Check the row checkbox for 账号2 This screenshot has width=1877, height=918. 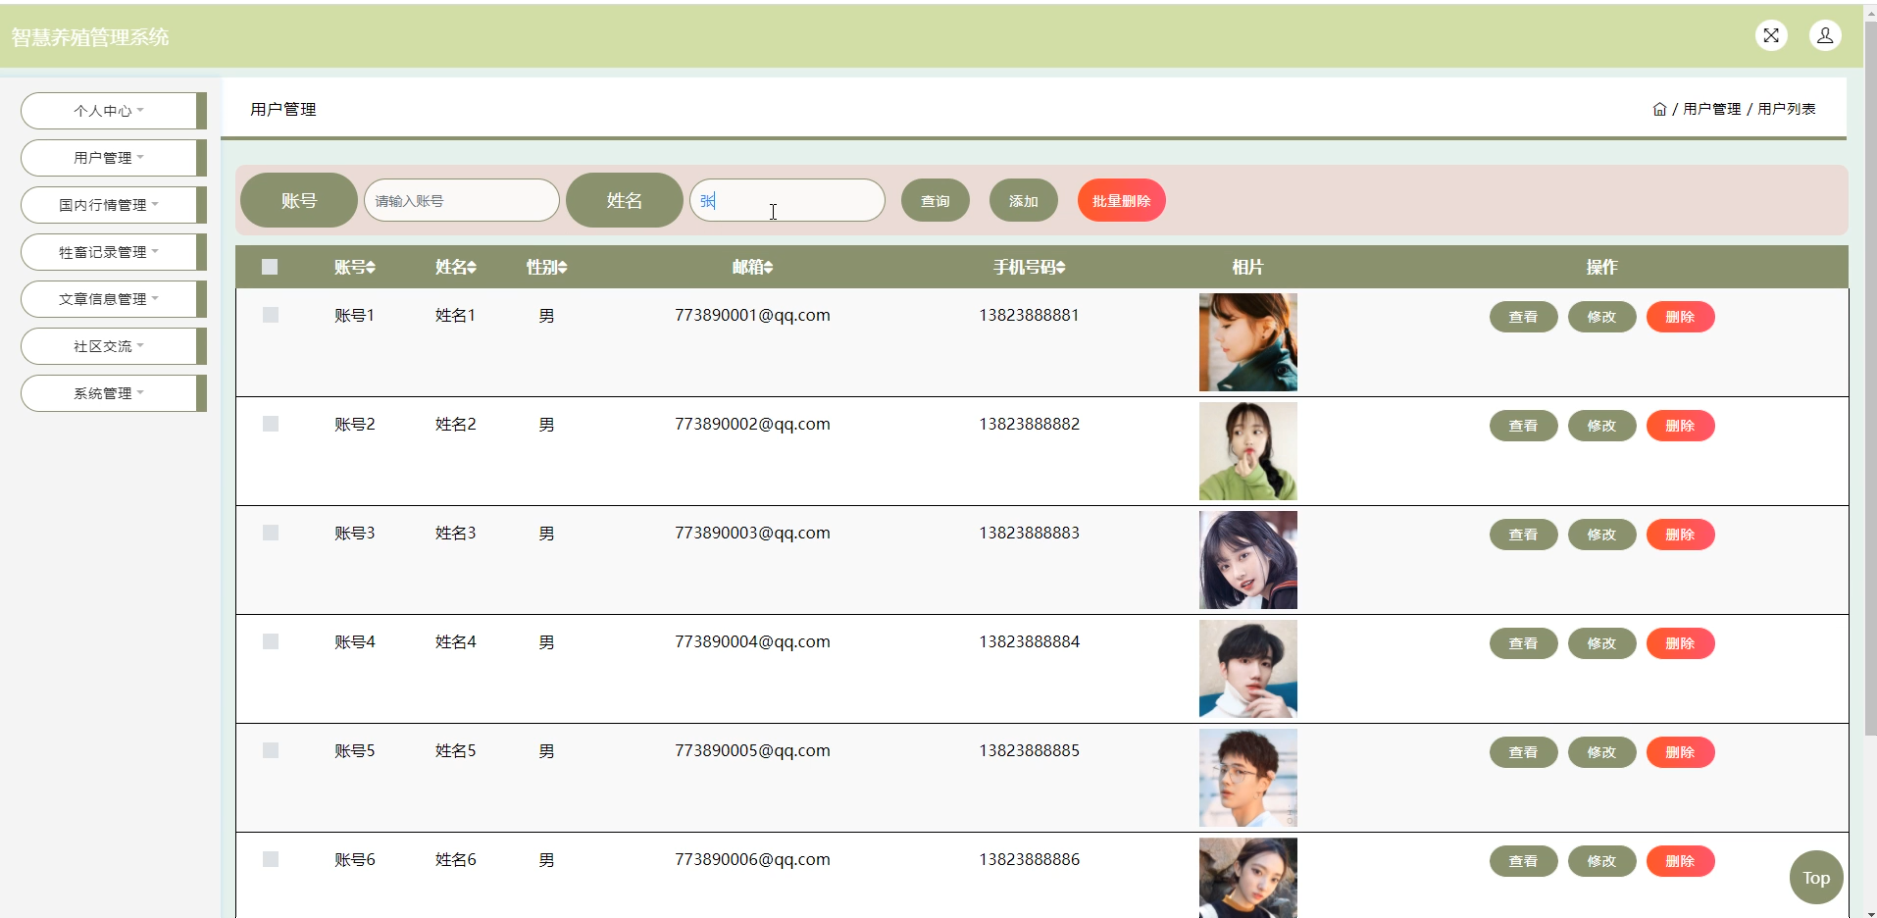[x=270, y=424]
